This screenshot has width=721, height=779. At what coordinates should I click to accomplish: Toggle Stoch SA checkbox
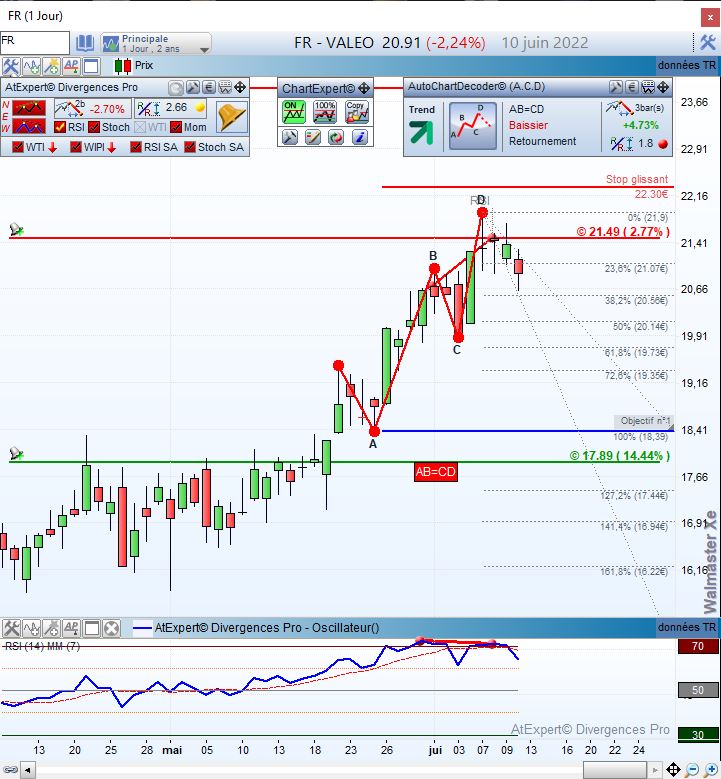point(190,147)
